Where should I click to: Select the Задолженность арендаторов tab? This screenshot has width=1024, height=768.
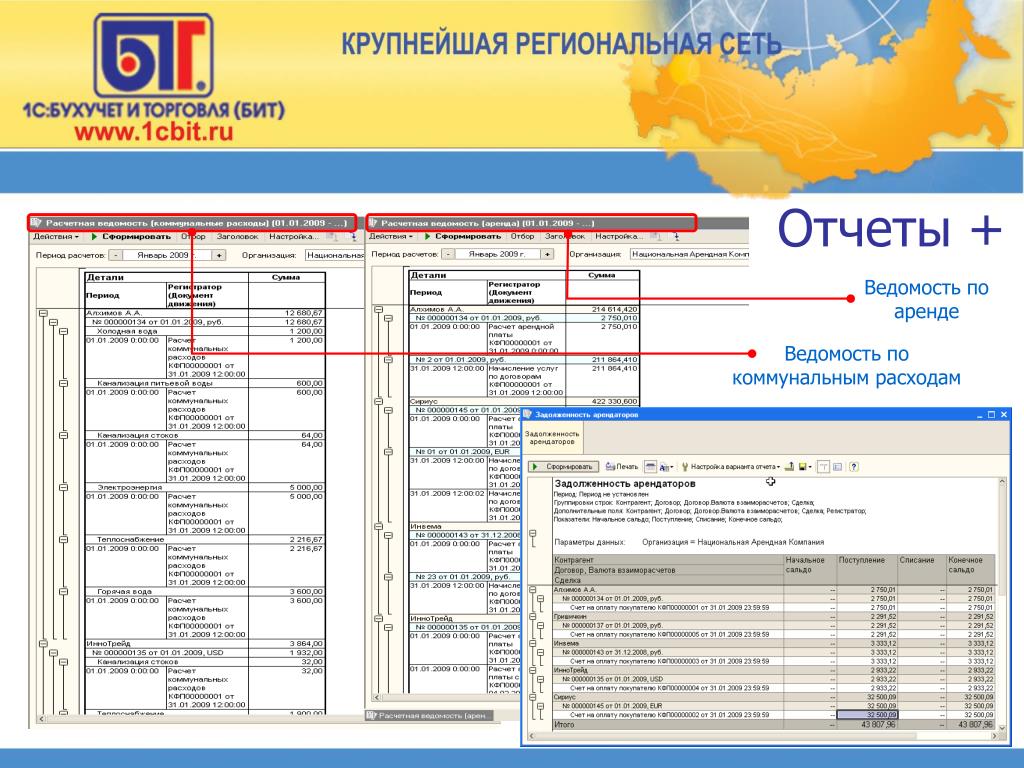pos(552,438)
